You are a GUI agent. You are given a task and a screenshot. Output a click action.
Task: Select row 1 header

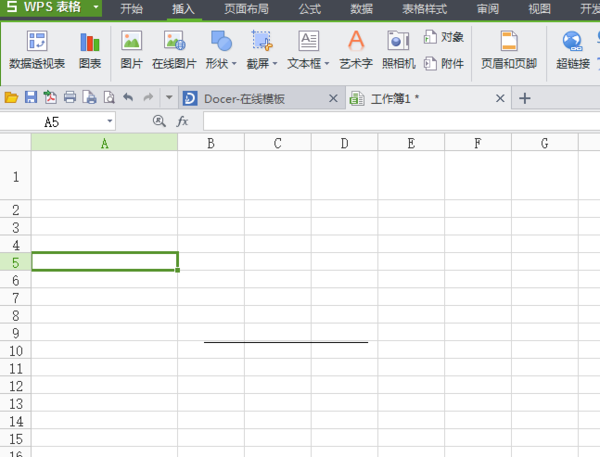[x=16, y=176]
